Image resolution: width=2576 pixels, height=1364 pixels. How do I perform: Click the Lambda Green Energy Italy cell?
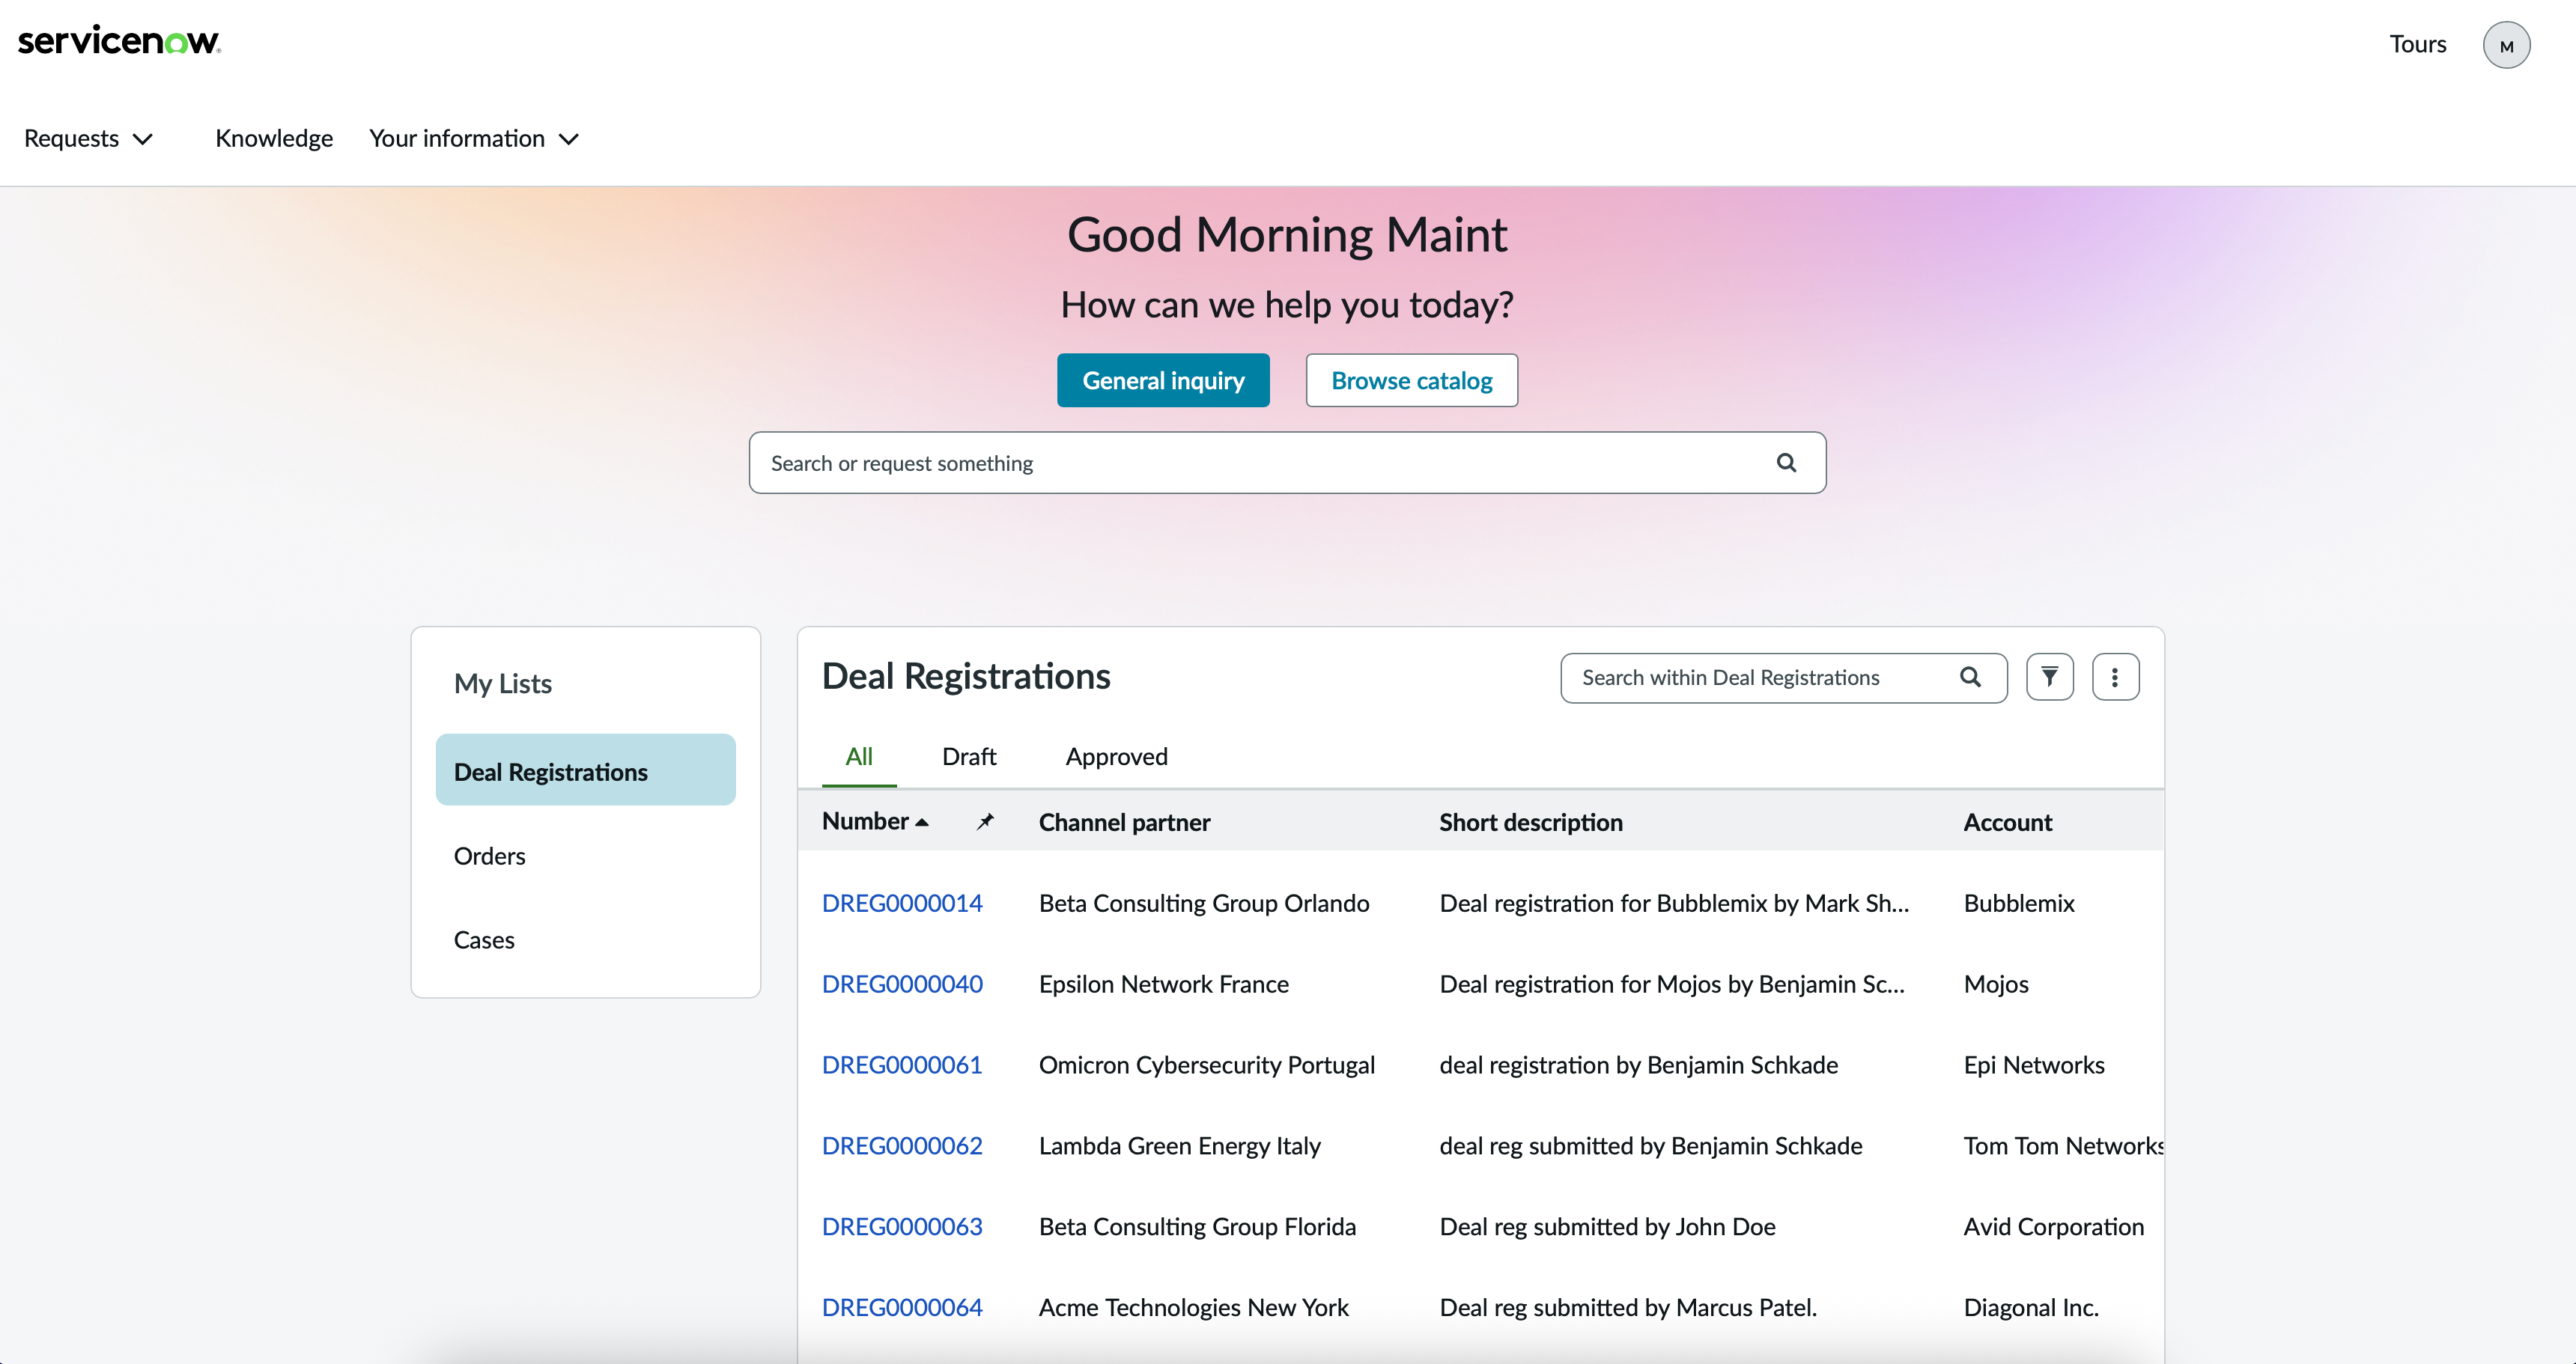(x=1179, y=1146)
